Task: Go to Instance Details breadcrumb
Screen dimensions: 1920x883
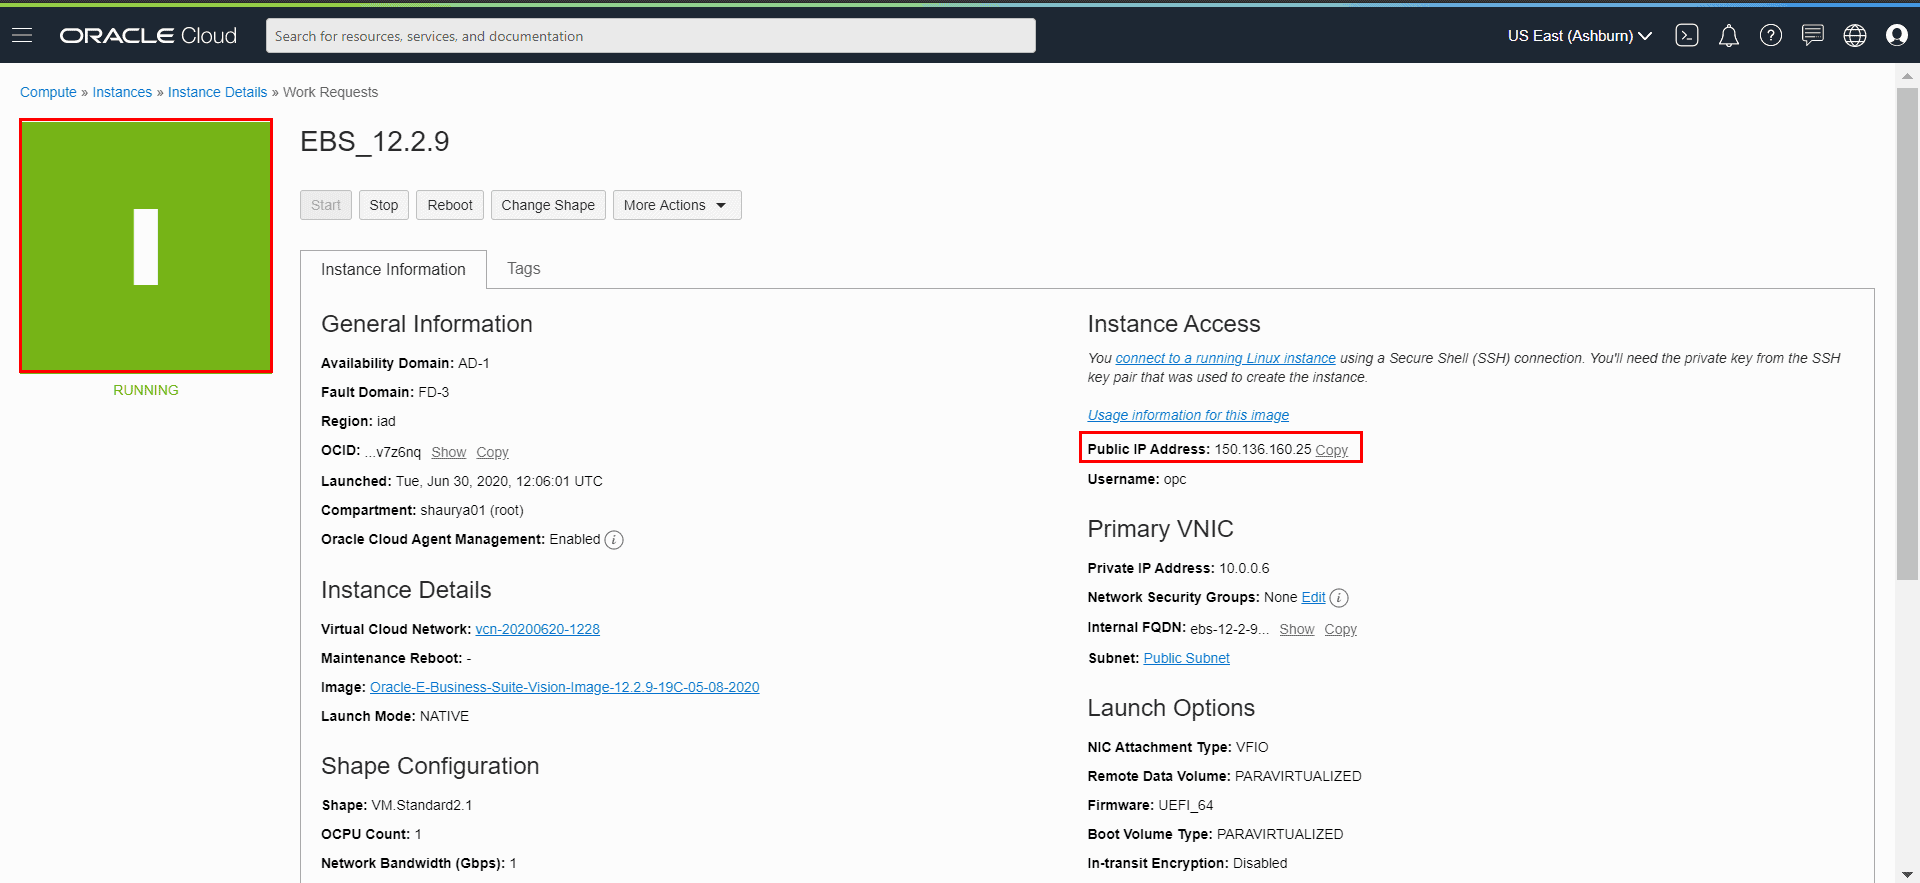Action: [217, 92]
